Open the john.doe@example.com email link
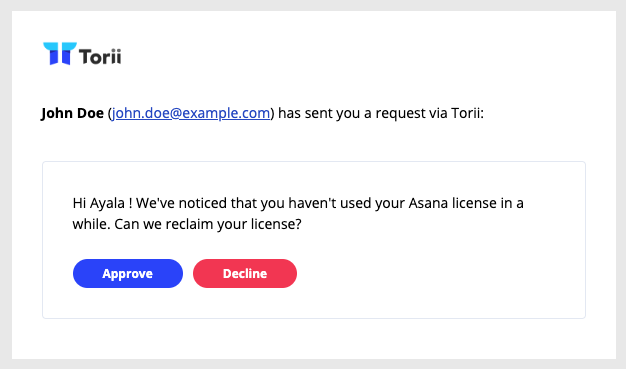Screen dimensions: 626x369 click(x=191, y=113)
